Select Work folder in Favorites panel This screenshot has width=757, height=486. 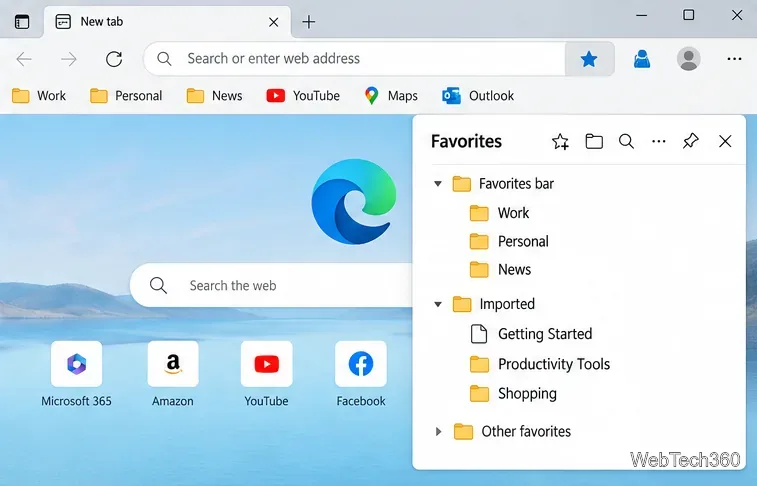point(499,213)
